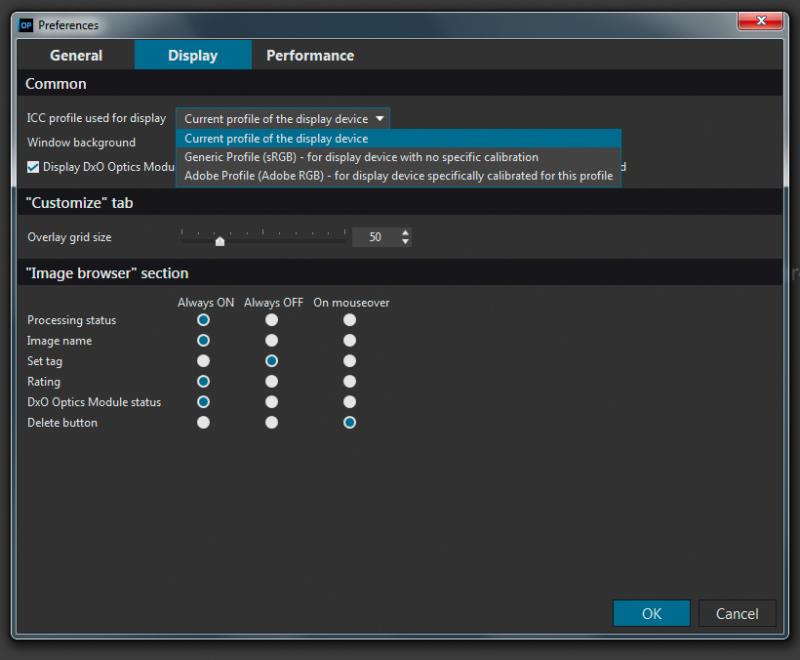Click the "ICC profile used for display" label
This screenshot has width=800, height=660.
pos(96,118)
